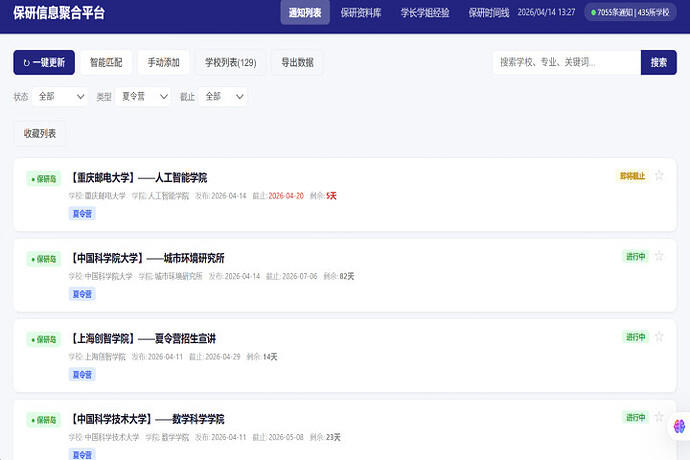Click the 智能匹配 button
690x460 pixels.
tap(106, 62)
